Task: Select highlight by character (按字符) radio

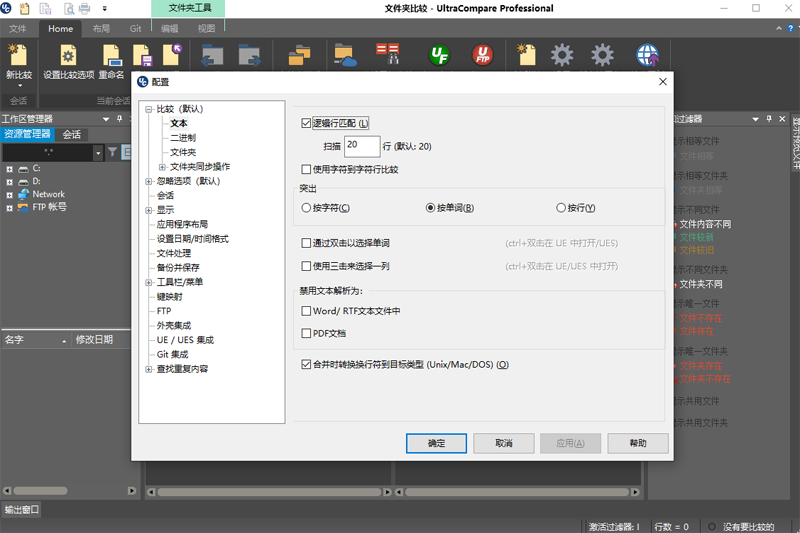Action: [x=306, y=208]
